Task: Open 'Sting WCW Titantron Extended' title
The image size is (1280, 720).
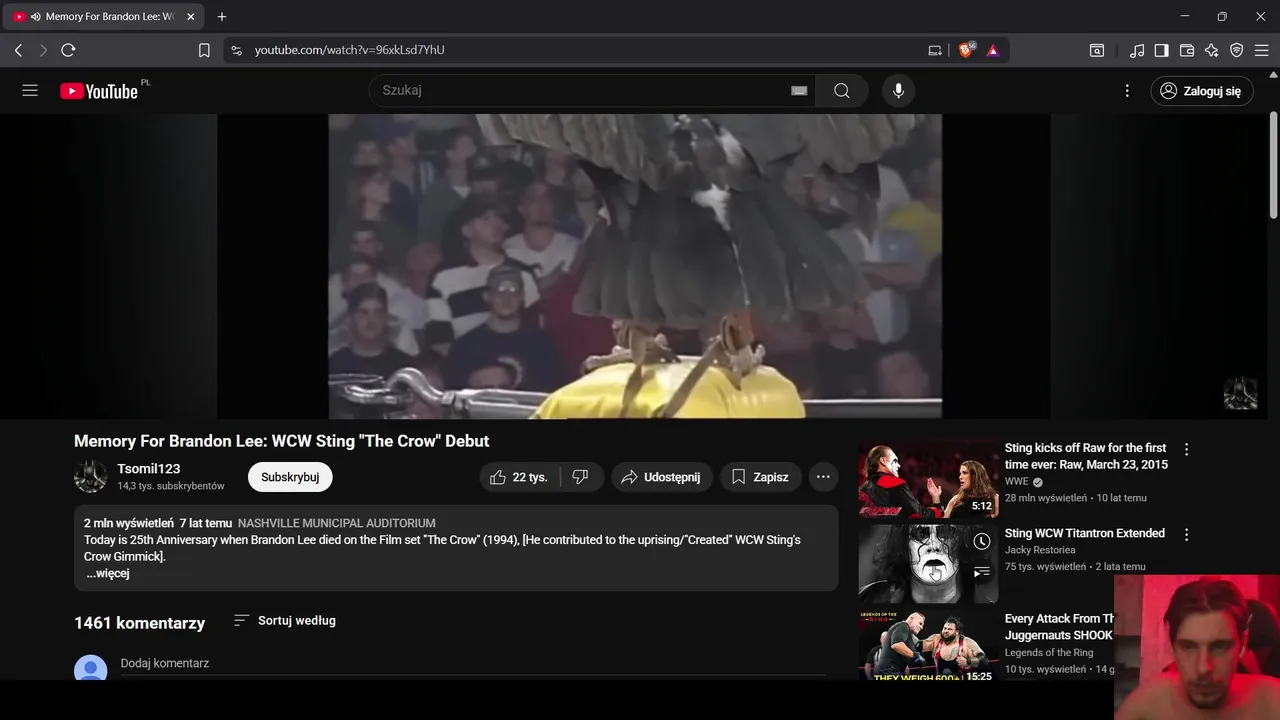Action: point(1085,534)
